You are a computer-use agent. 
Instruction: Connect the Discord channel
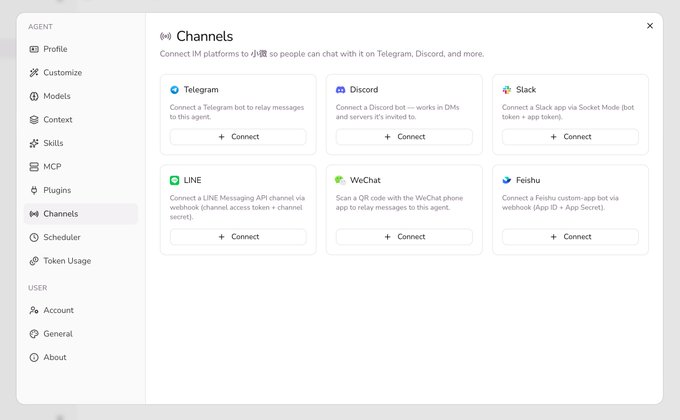pyautogui.click(x=404, y=137)
